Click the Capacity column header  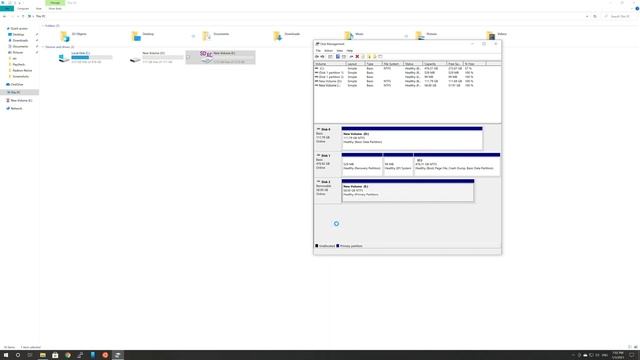[435, 64]
